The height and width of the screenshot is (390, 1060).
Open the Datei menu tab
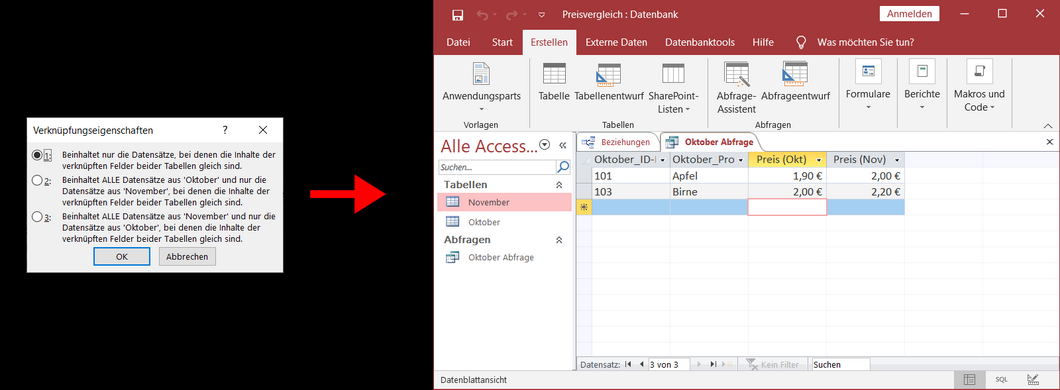tap(458, 42)
